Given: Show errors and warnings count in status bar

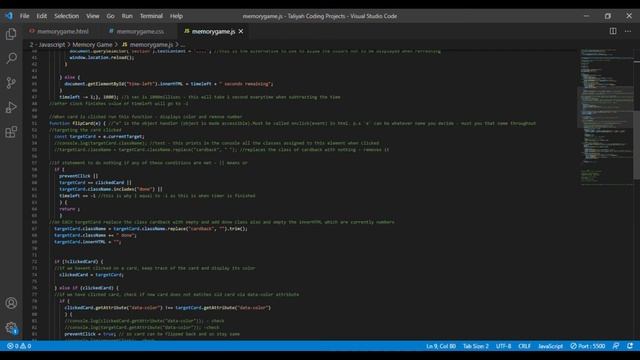Looking at the screenshot, I should (19, 346).
